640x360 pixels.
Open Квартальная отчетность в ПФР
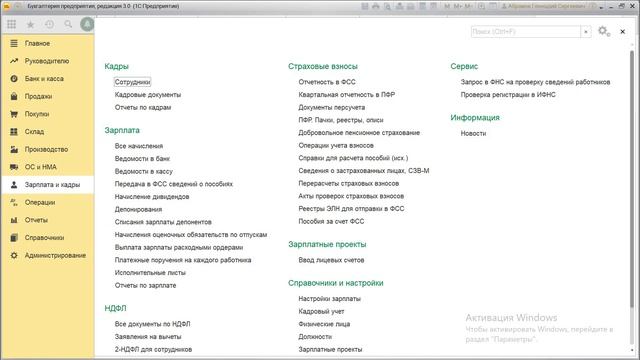347,95
